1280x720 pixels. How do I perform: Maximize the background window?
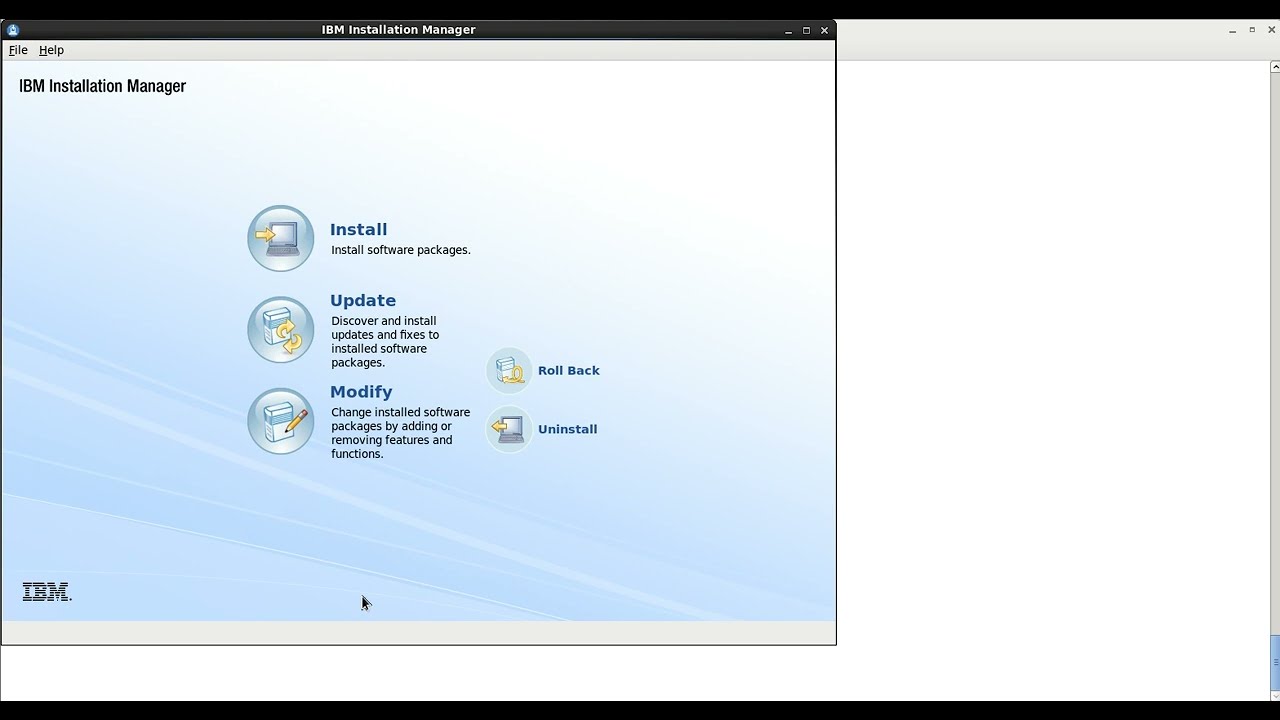pyautogui.click(x=1252, y=30)
